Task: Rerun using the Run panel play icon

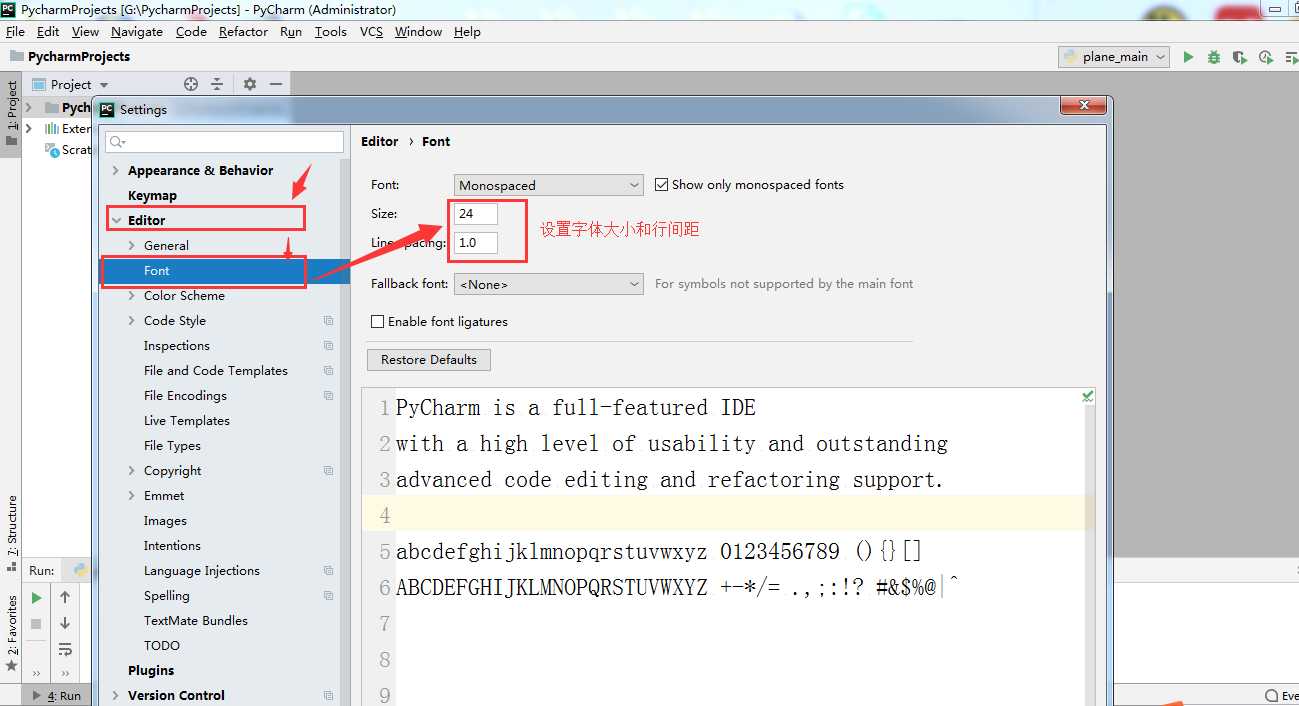Action: pos(36,598)
